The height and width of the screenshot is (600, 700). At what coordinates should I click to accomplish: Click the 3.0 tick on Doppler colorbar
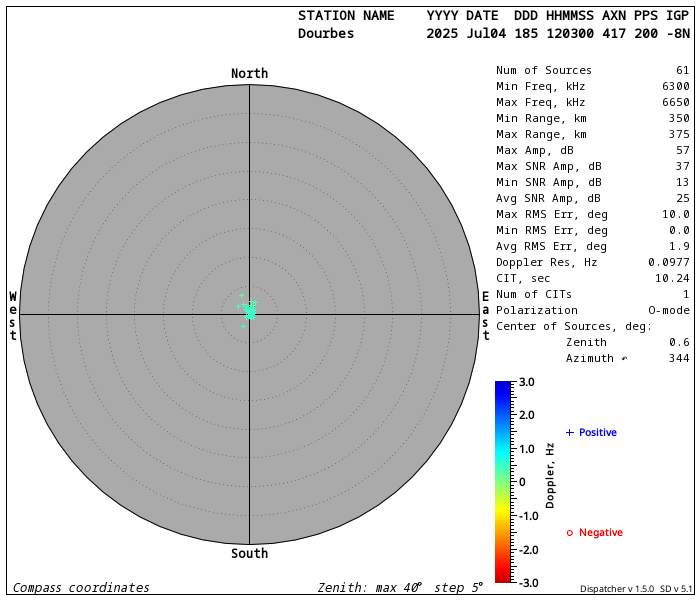(x=526, y=382)
